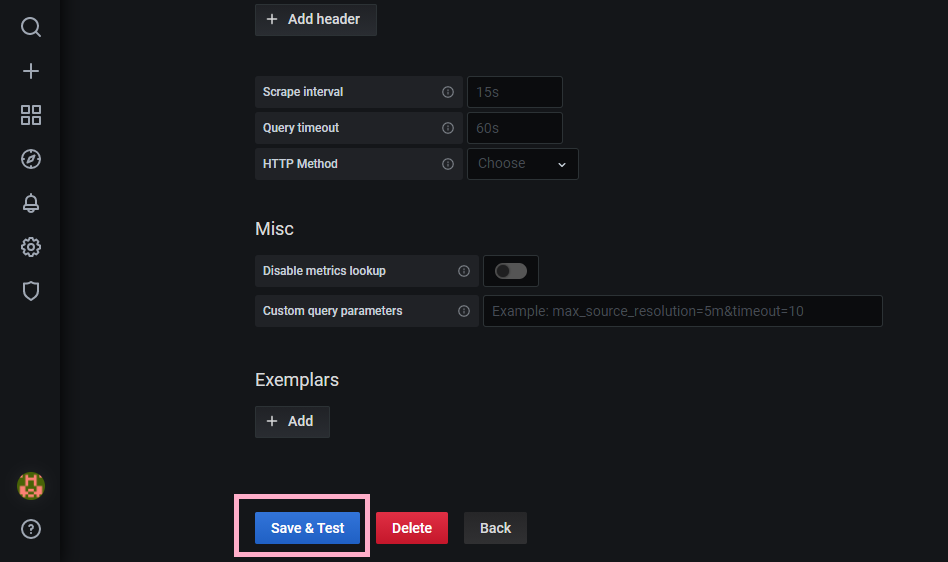Open the Dashboards grid icon

31,115
